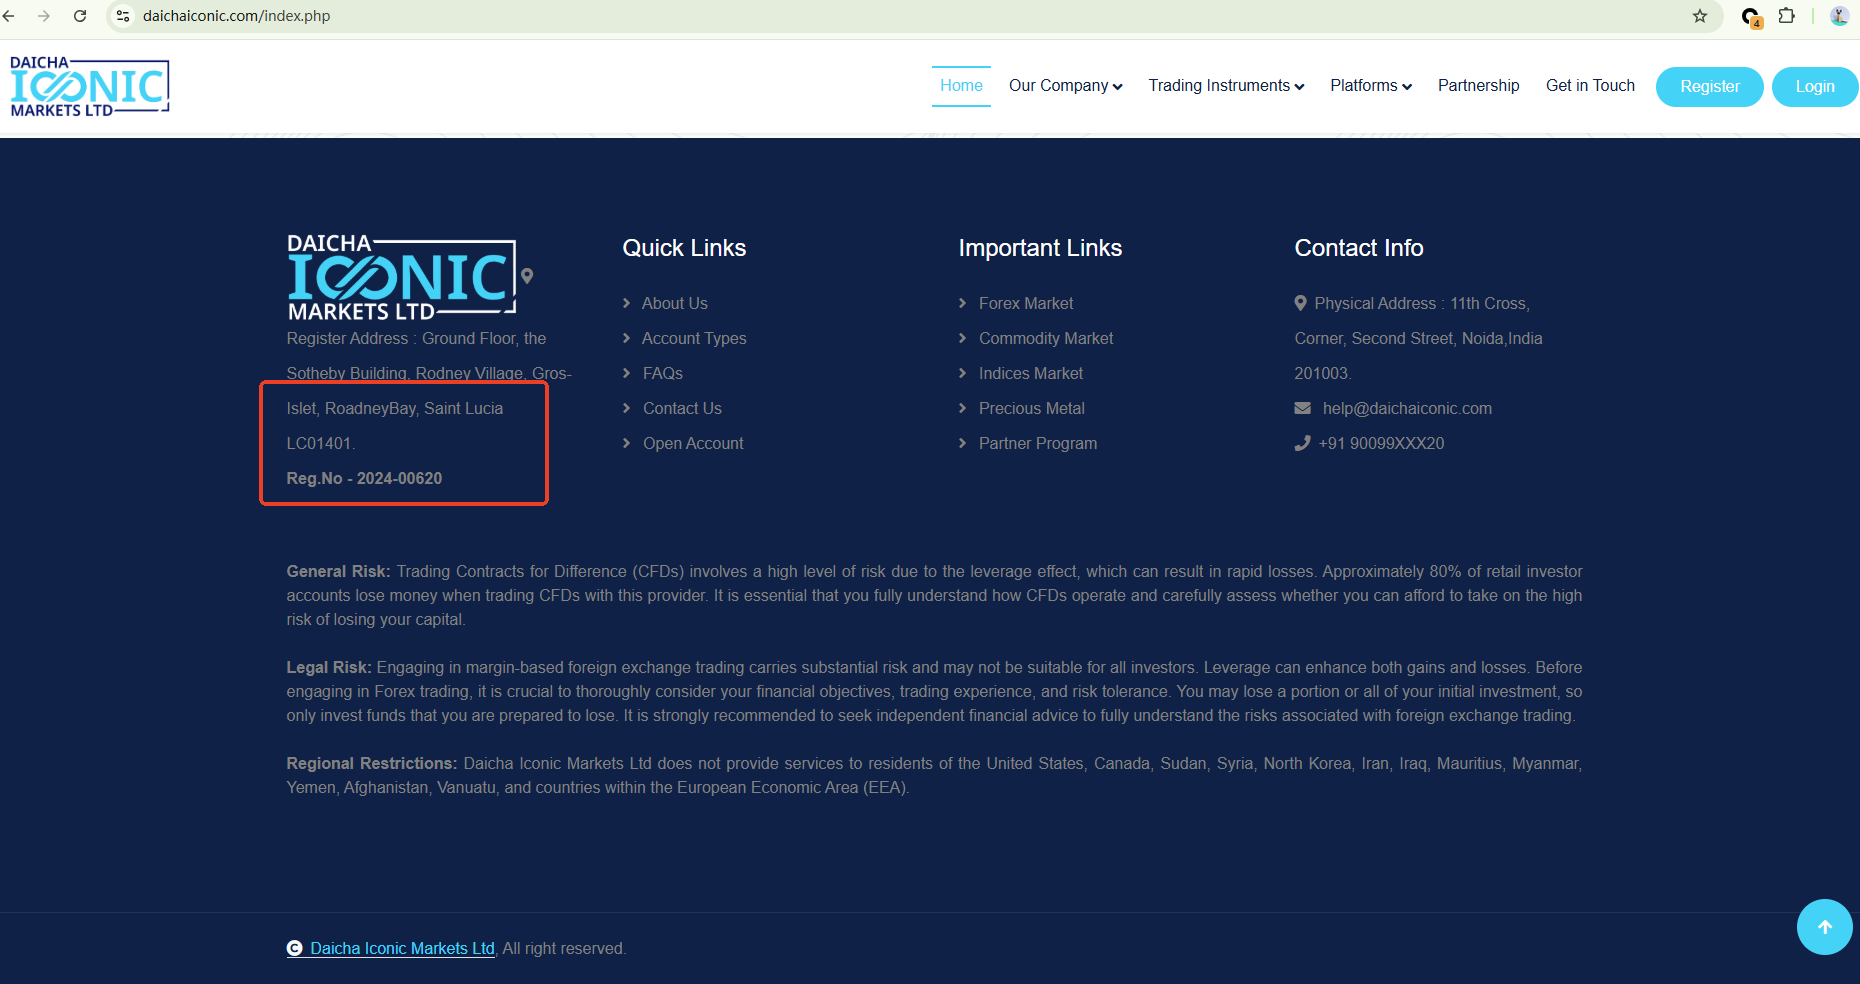Click the Legal Risk label
The width and height of the screenshot is (1860, 984).
tap(329, 667)
